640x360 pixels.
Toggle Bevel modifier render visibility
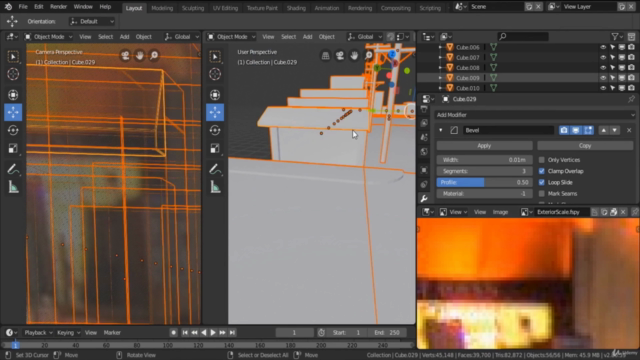564,130
